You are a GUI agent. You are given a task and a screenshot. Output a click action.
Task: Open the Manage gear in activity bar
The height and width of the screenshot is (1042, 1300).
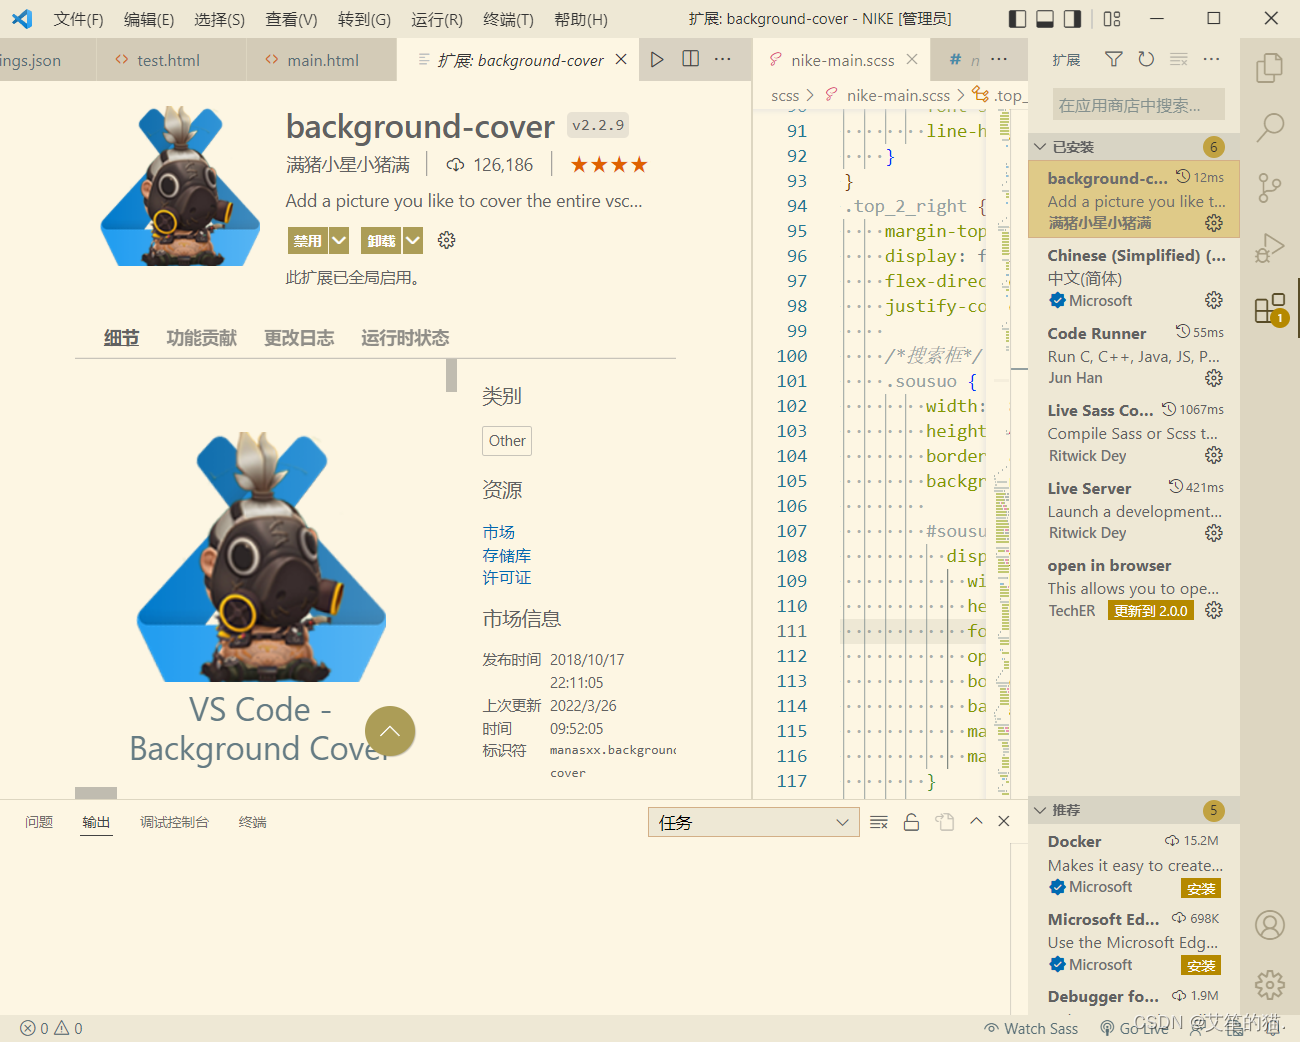tap(1270, 985)
